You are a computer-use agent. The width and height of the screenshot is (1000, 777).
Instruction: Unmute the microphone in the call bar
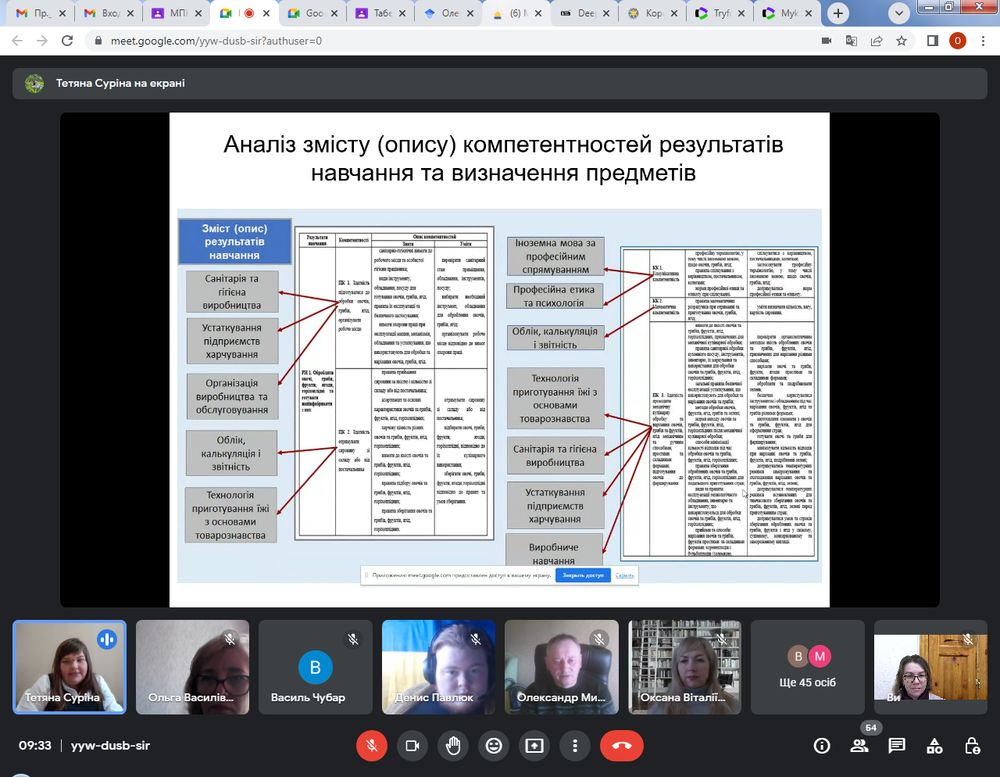pyautogui.click(x=371, y=746)
